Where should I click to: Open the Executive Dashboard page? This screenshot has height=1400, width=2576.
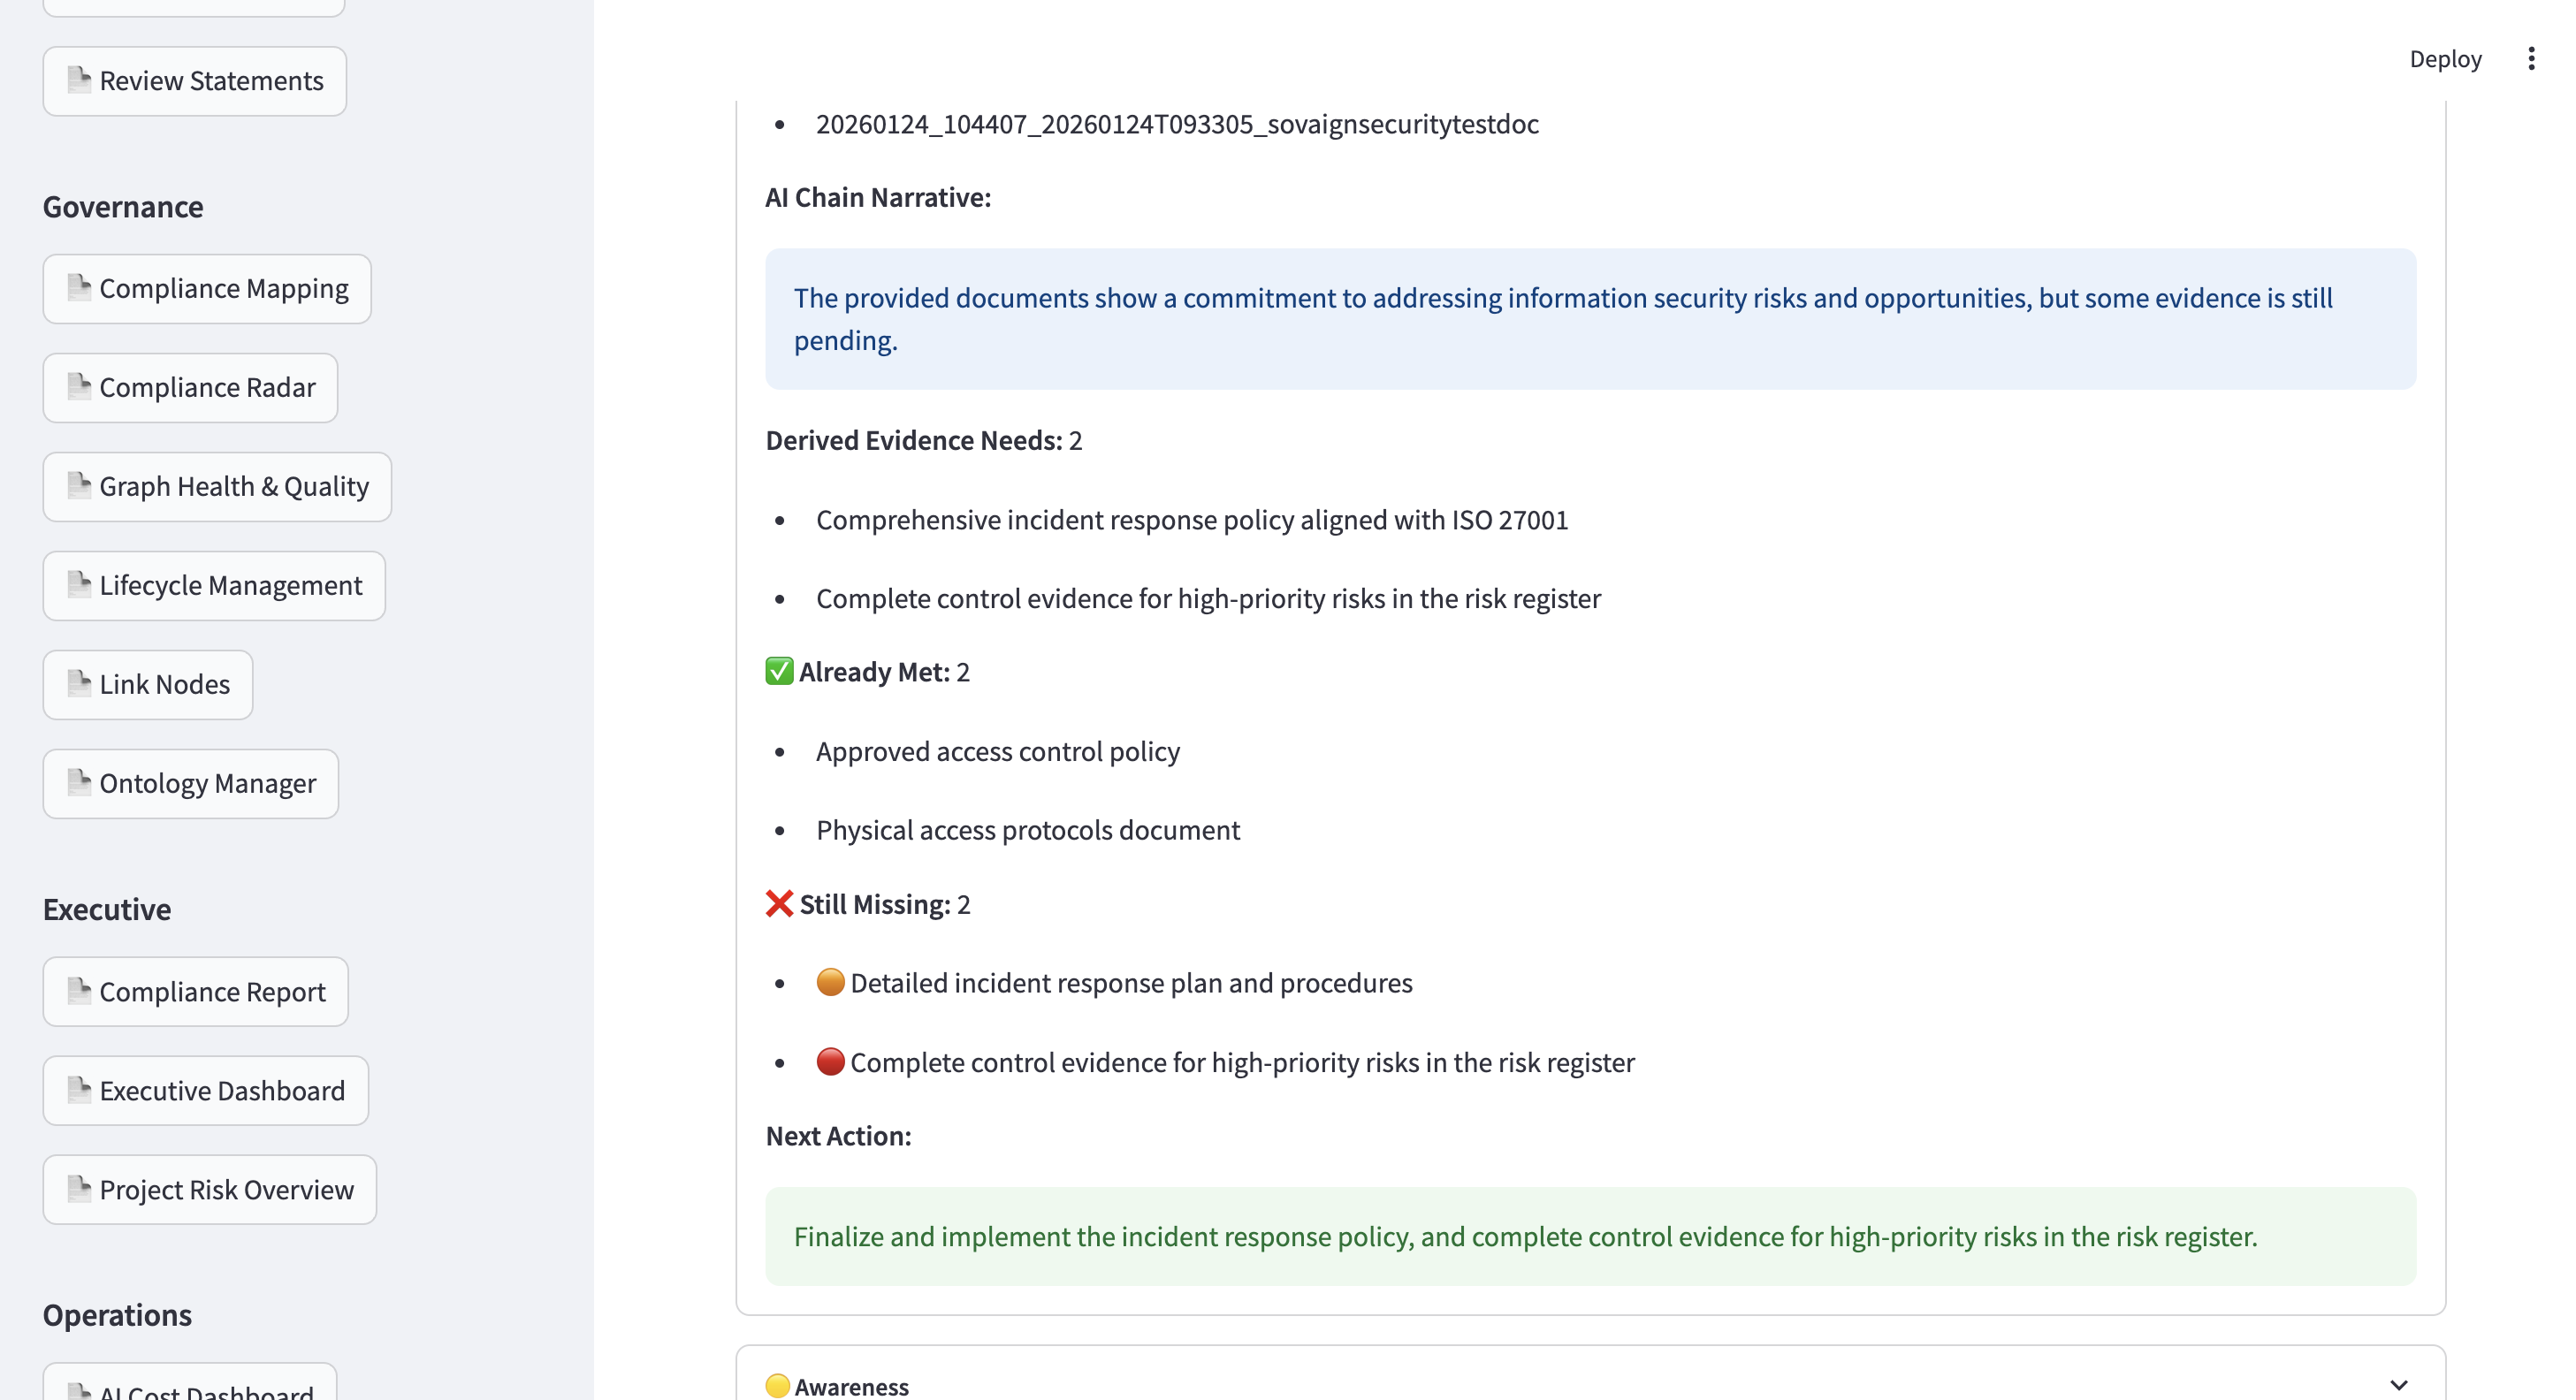pyautogui.click(x=221, y=1090)
